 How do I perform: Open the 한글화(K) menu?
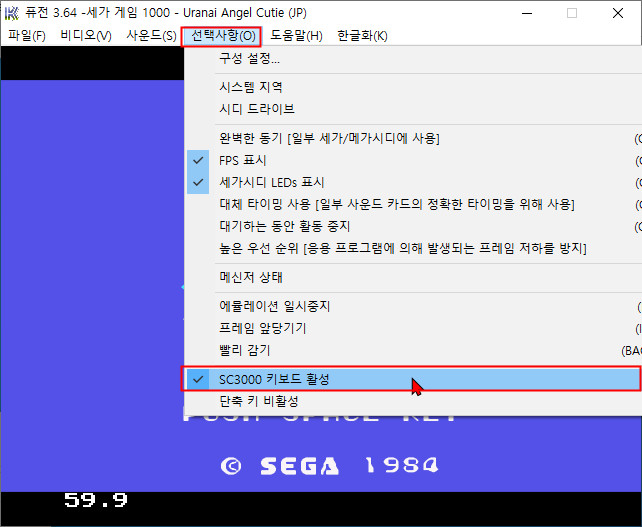pos(362,36)
